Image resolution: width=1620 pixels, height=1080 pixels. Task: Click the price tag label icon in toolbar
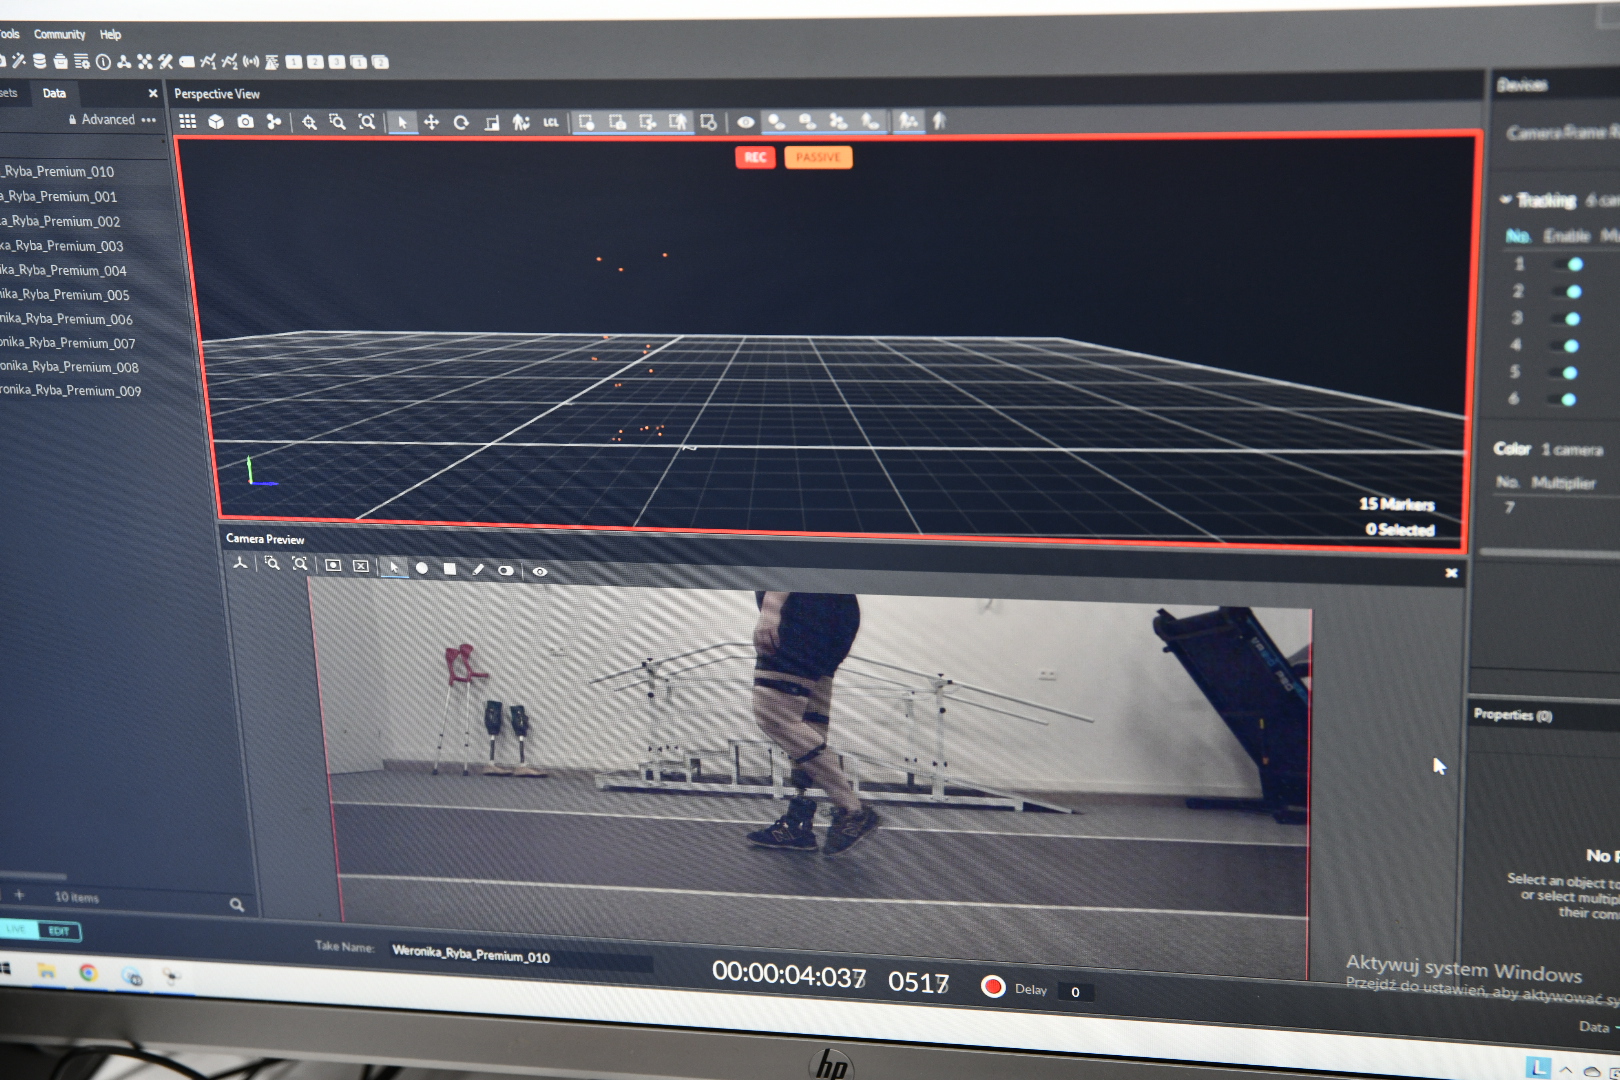[x=187, y=62]
